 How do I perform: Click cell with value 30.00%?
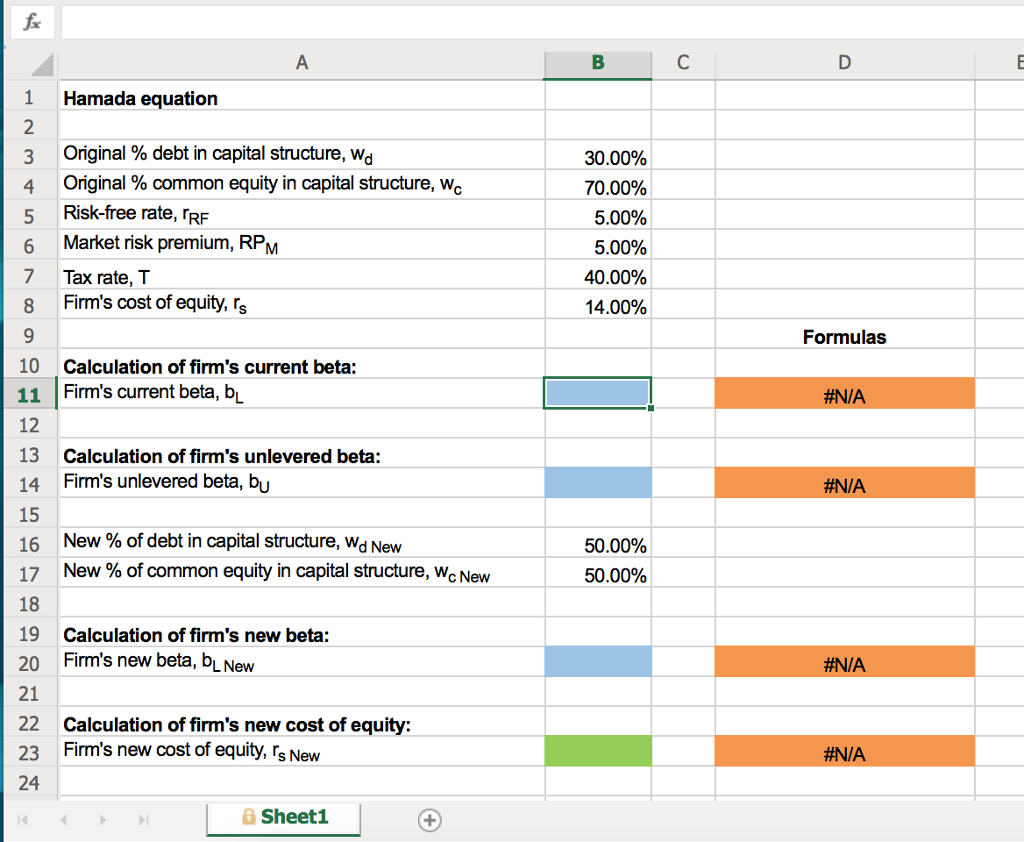tap(598, 157)
